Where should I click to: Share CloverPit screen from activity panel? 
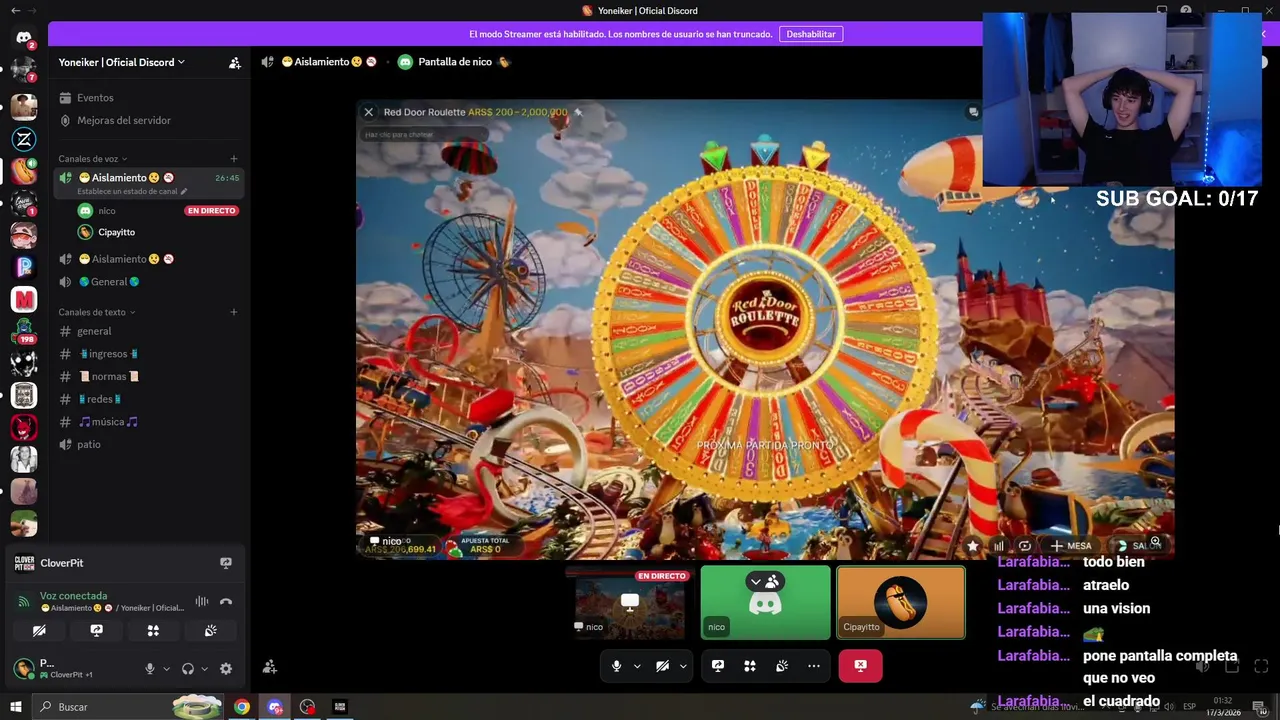(x=226, y=563)
